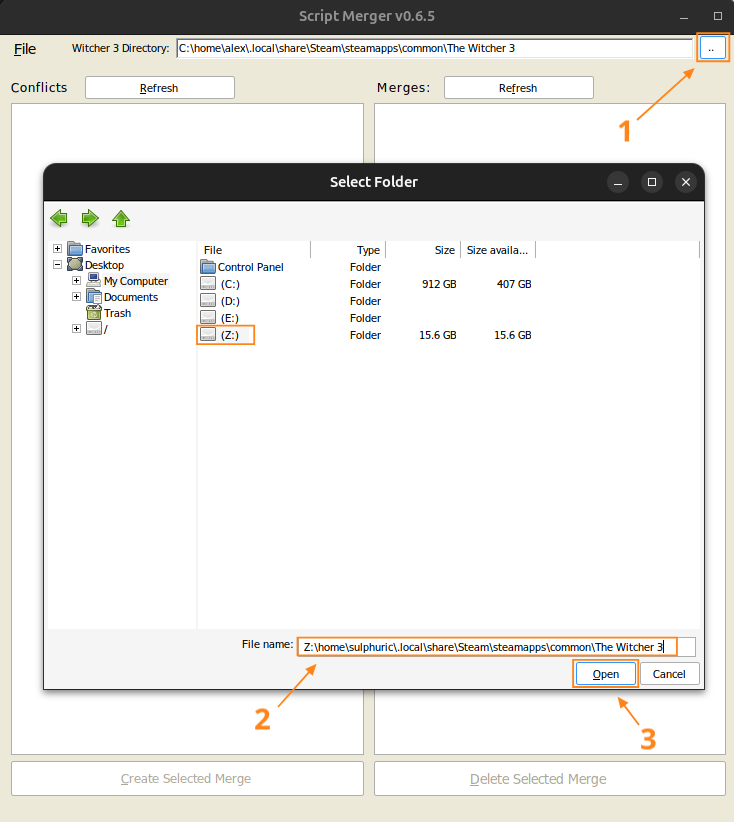734x822 pixels.
Task: Open the File menu
Action: click(x=25, y=49)
